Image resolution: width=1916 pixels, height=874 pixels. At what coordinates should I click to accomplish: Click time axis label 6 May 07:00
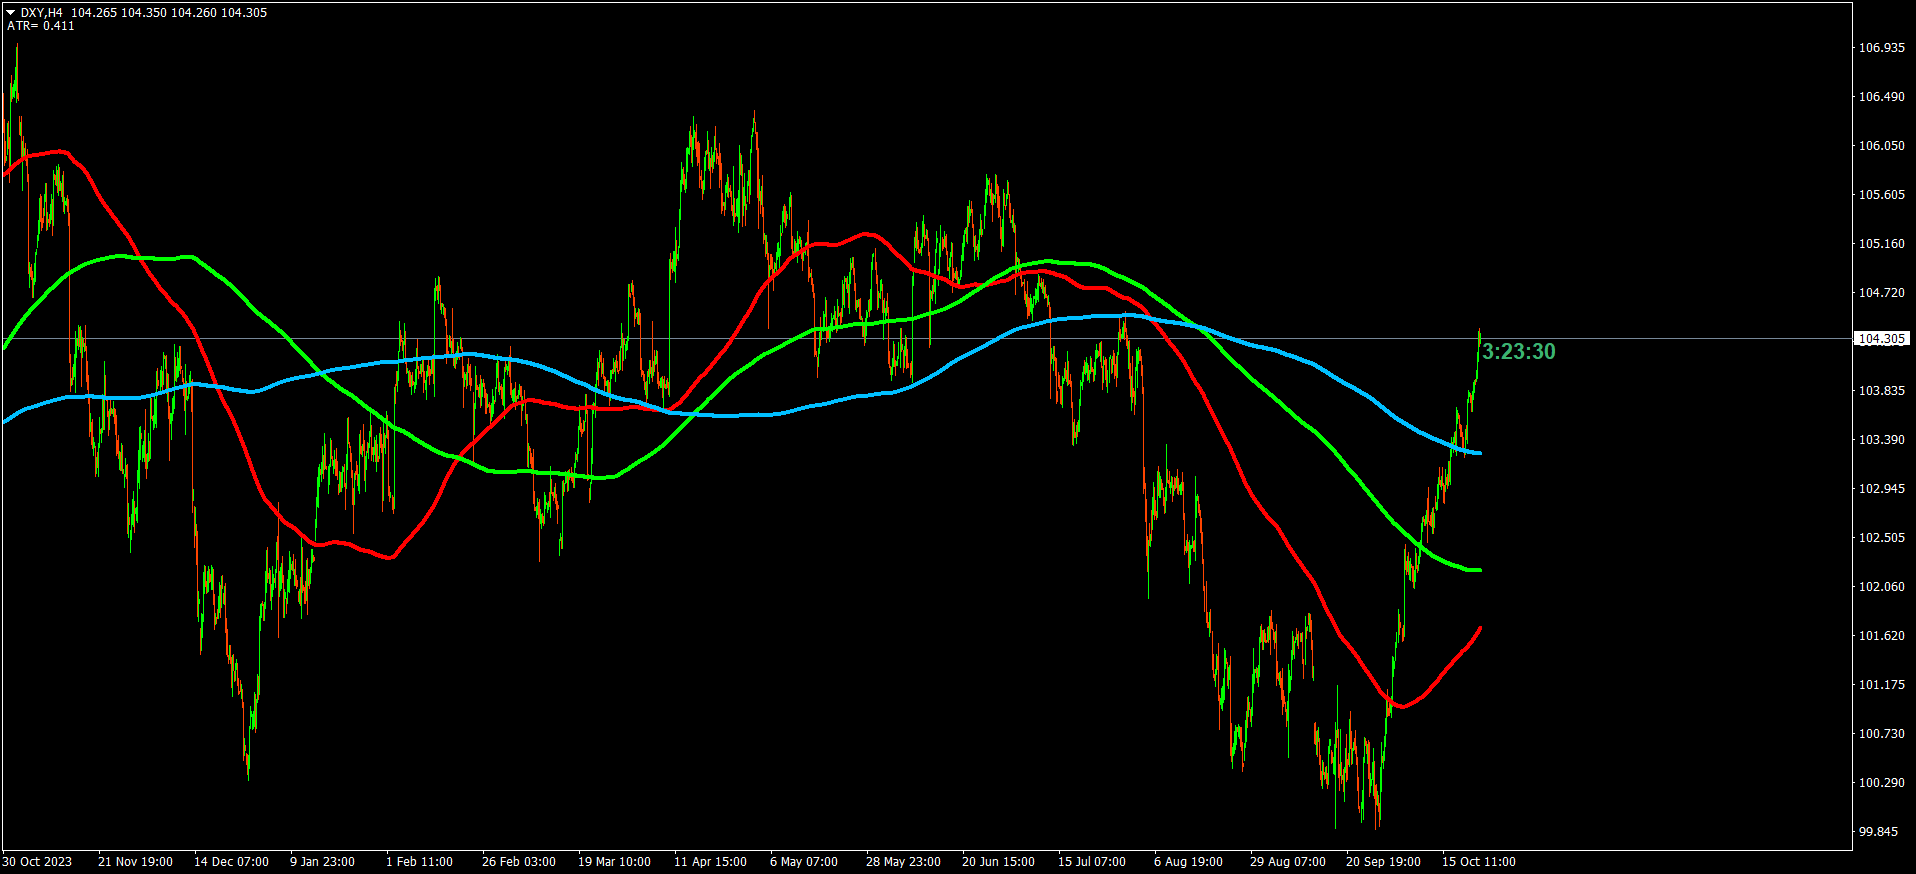[804, 862]
